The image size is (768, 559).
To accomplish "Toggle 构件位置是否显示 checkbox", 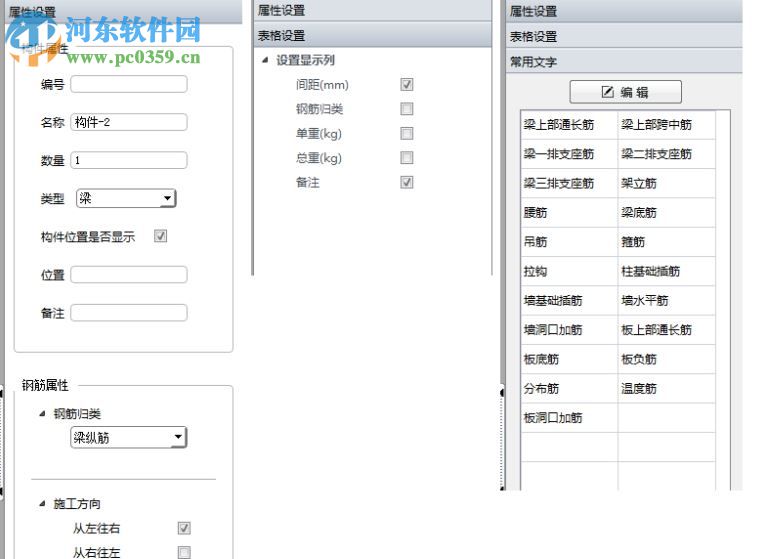I will [x=160, y=236].
